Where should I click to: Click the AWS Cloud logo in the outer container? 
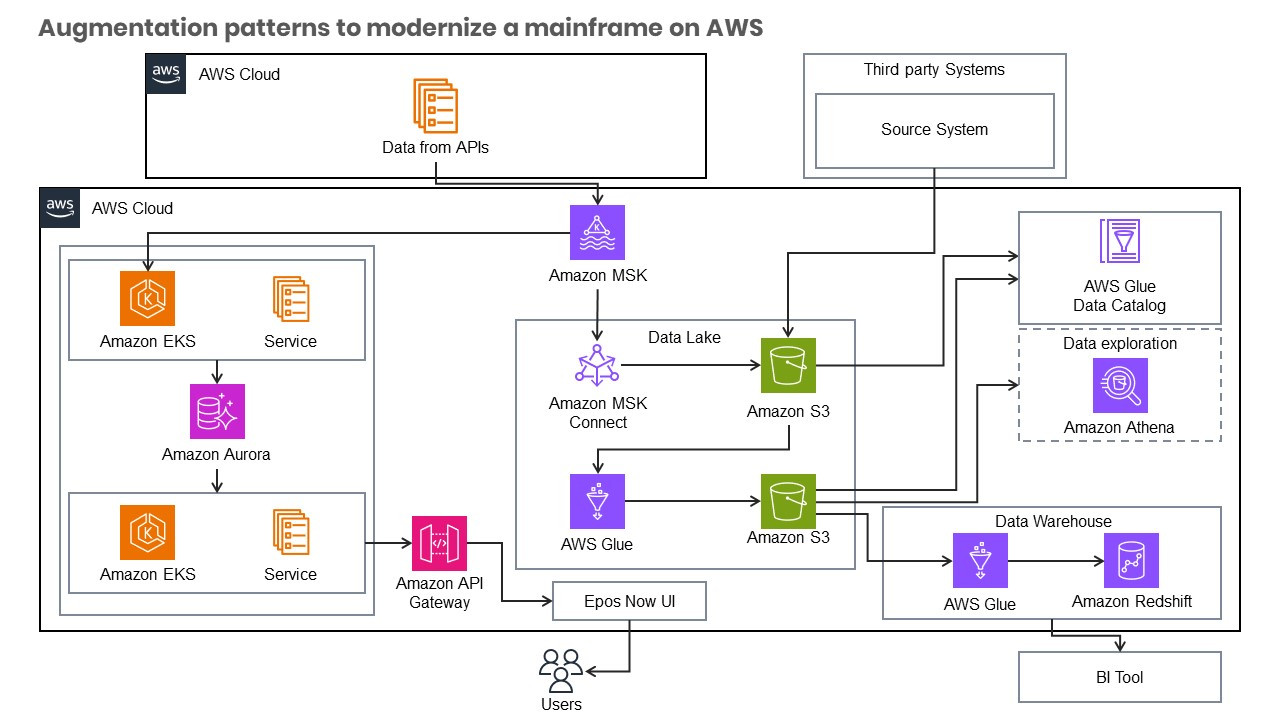[59, 208]
